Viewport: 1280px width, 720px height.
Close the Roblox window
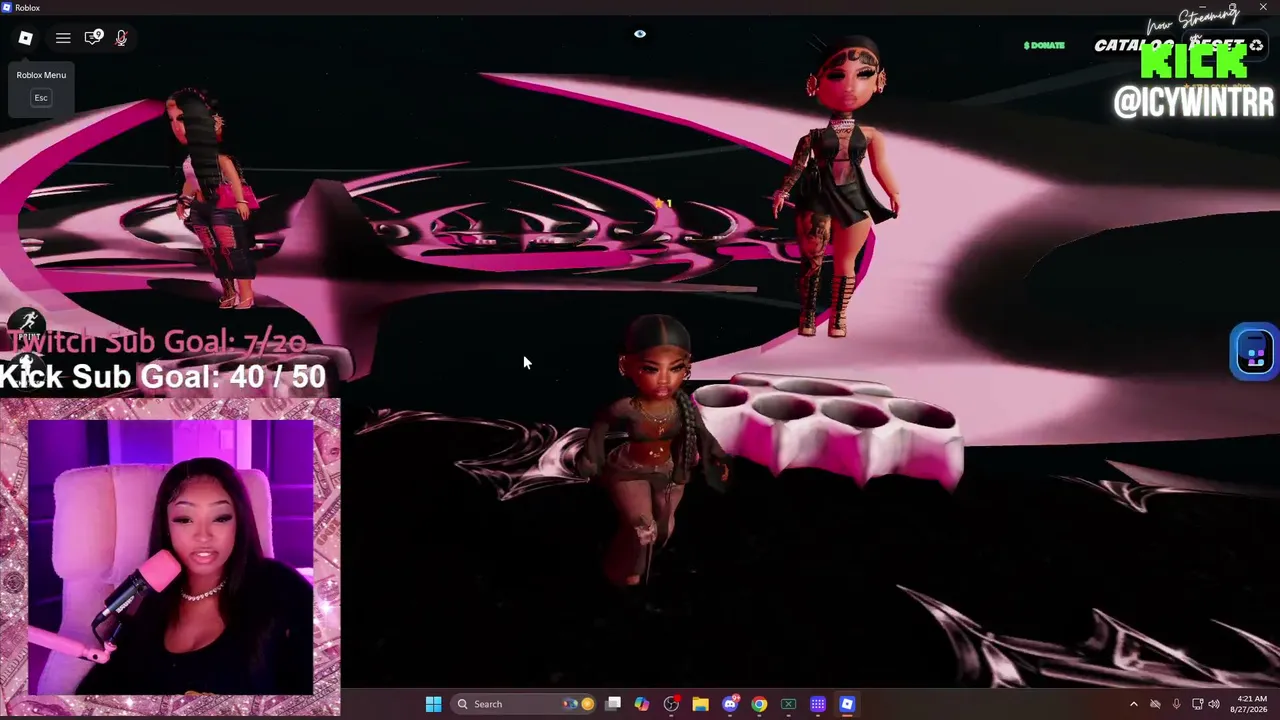point(1263,7)
